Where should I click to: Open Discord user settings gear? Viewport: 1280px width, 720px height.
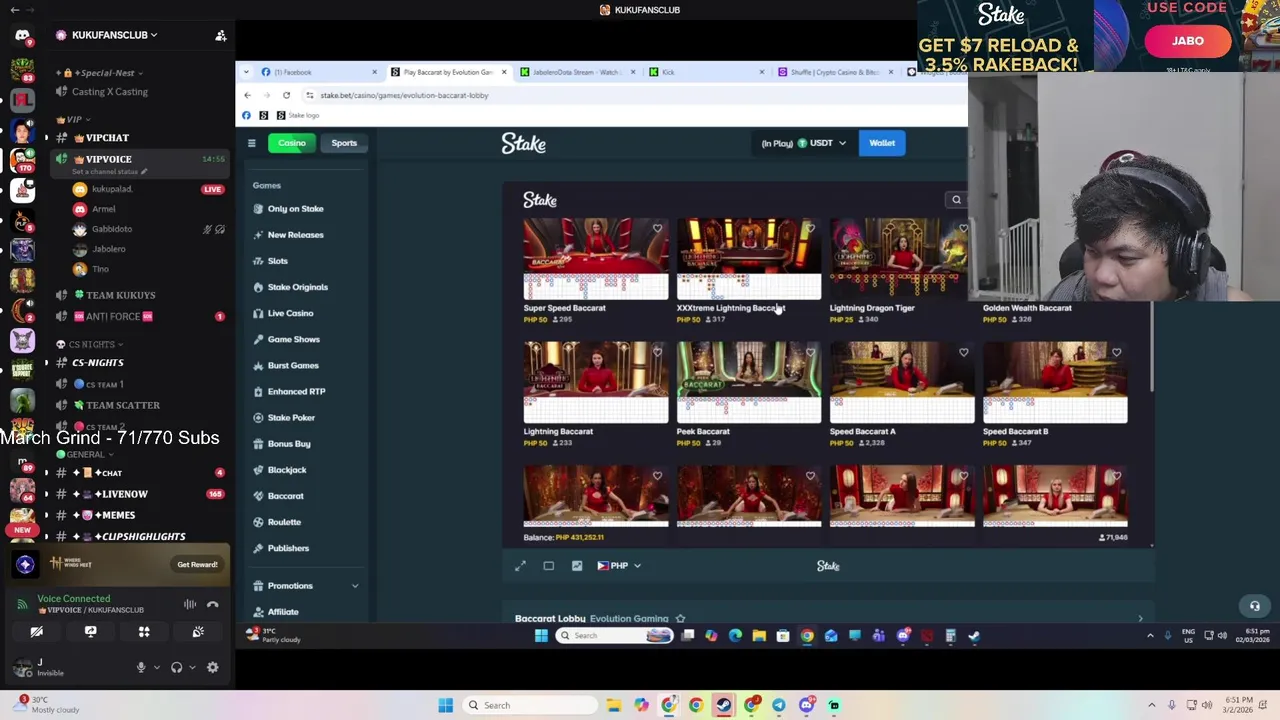point(212,668)
